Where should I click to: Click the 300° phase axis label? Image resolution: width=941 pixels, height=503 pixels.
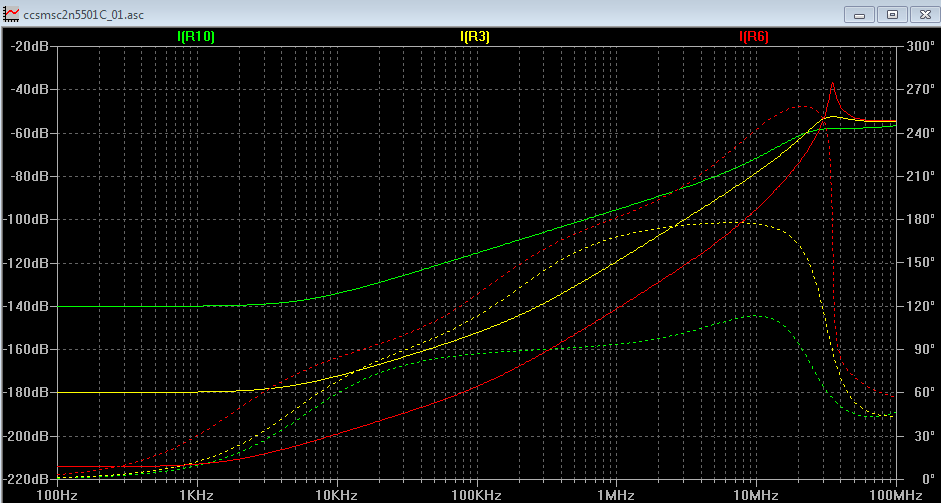920,46
